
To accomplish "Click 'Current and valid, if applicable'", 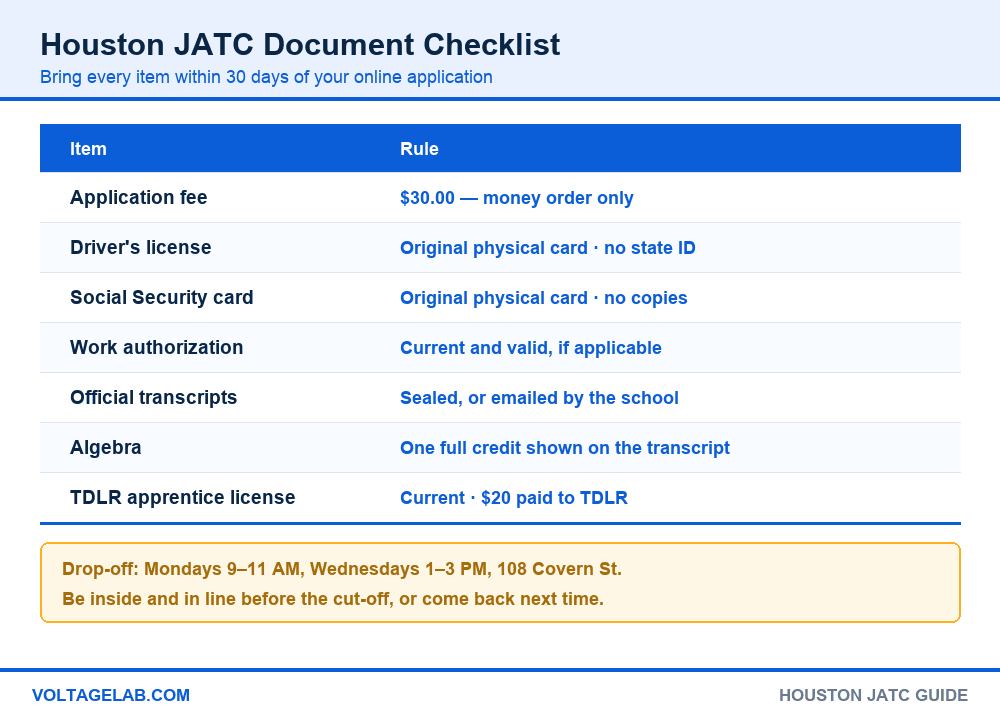I will tap(531, 348).
